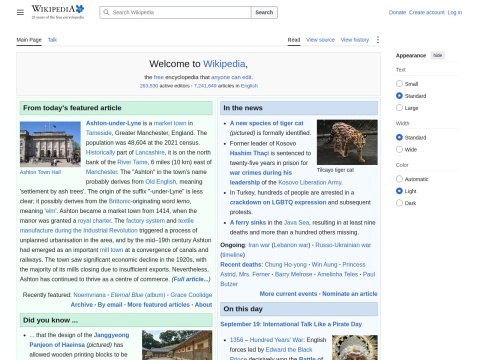Select the Wide width option

point(399,149)
